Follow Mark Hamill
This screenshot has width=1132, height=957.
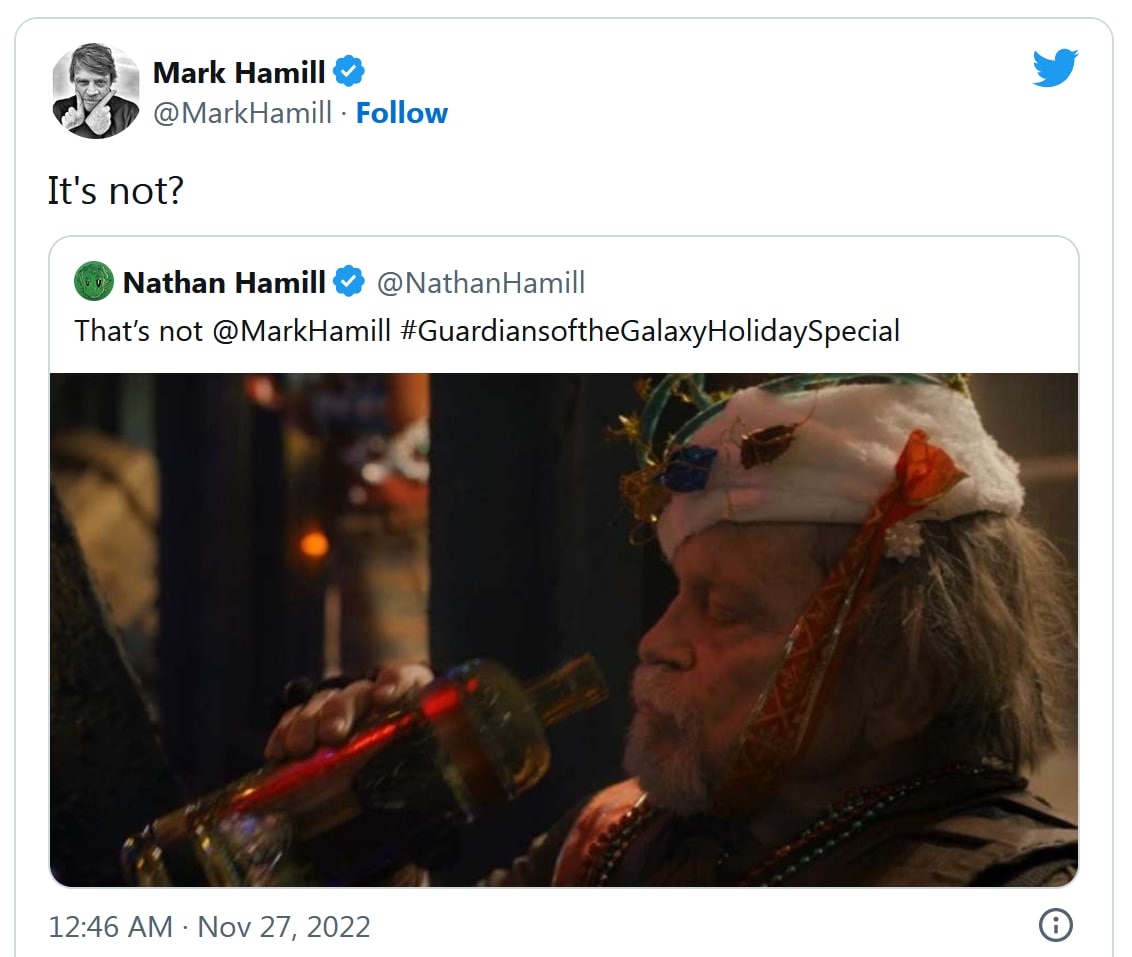coord(402,113)
